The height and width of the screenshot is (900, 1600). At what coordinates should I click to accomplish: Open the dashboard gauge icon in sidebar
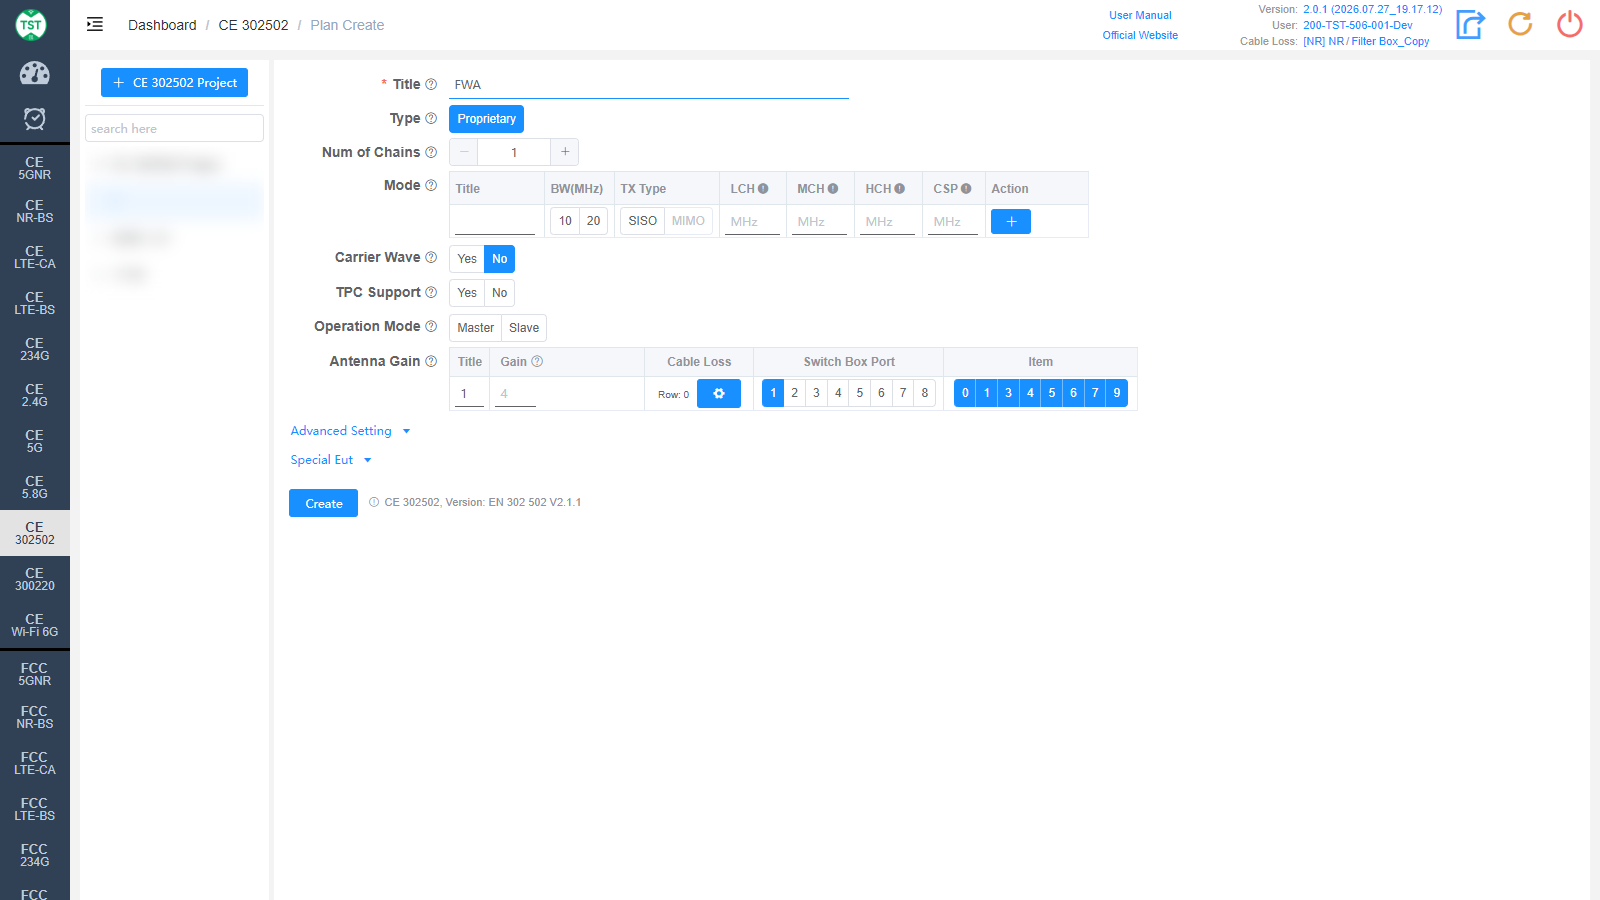[x=34, y=73]
